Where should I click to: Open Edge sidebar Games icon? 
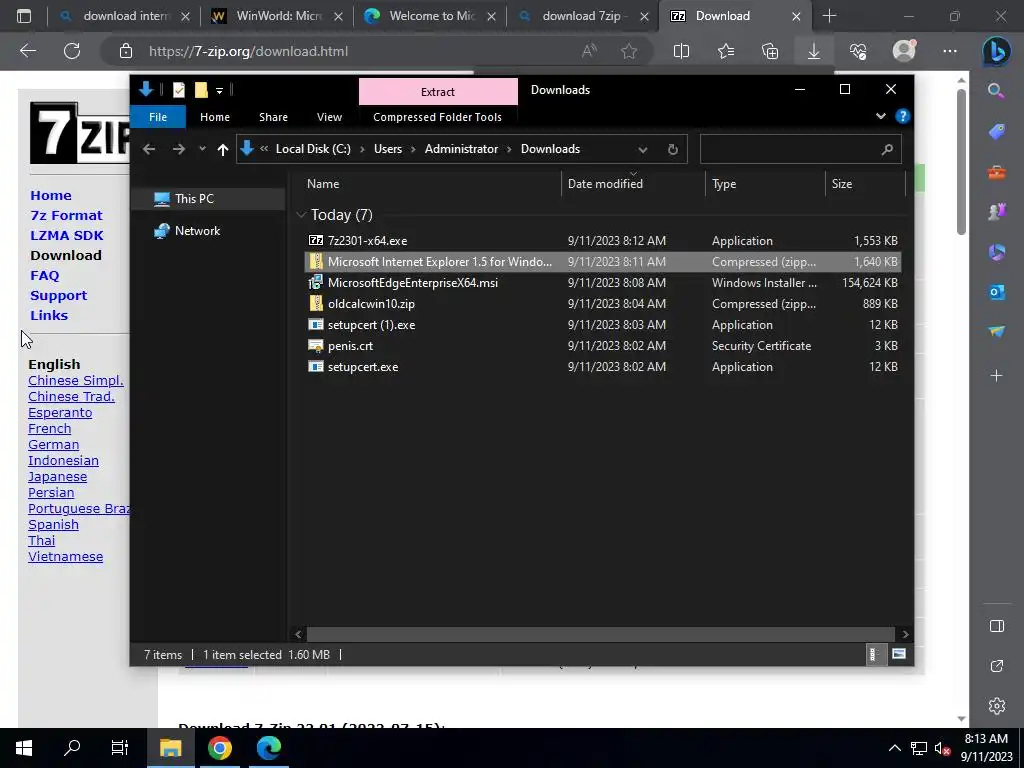996,212
